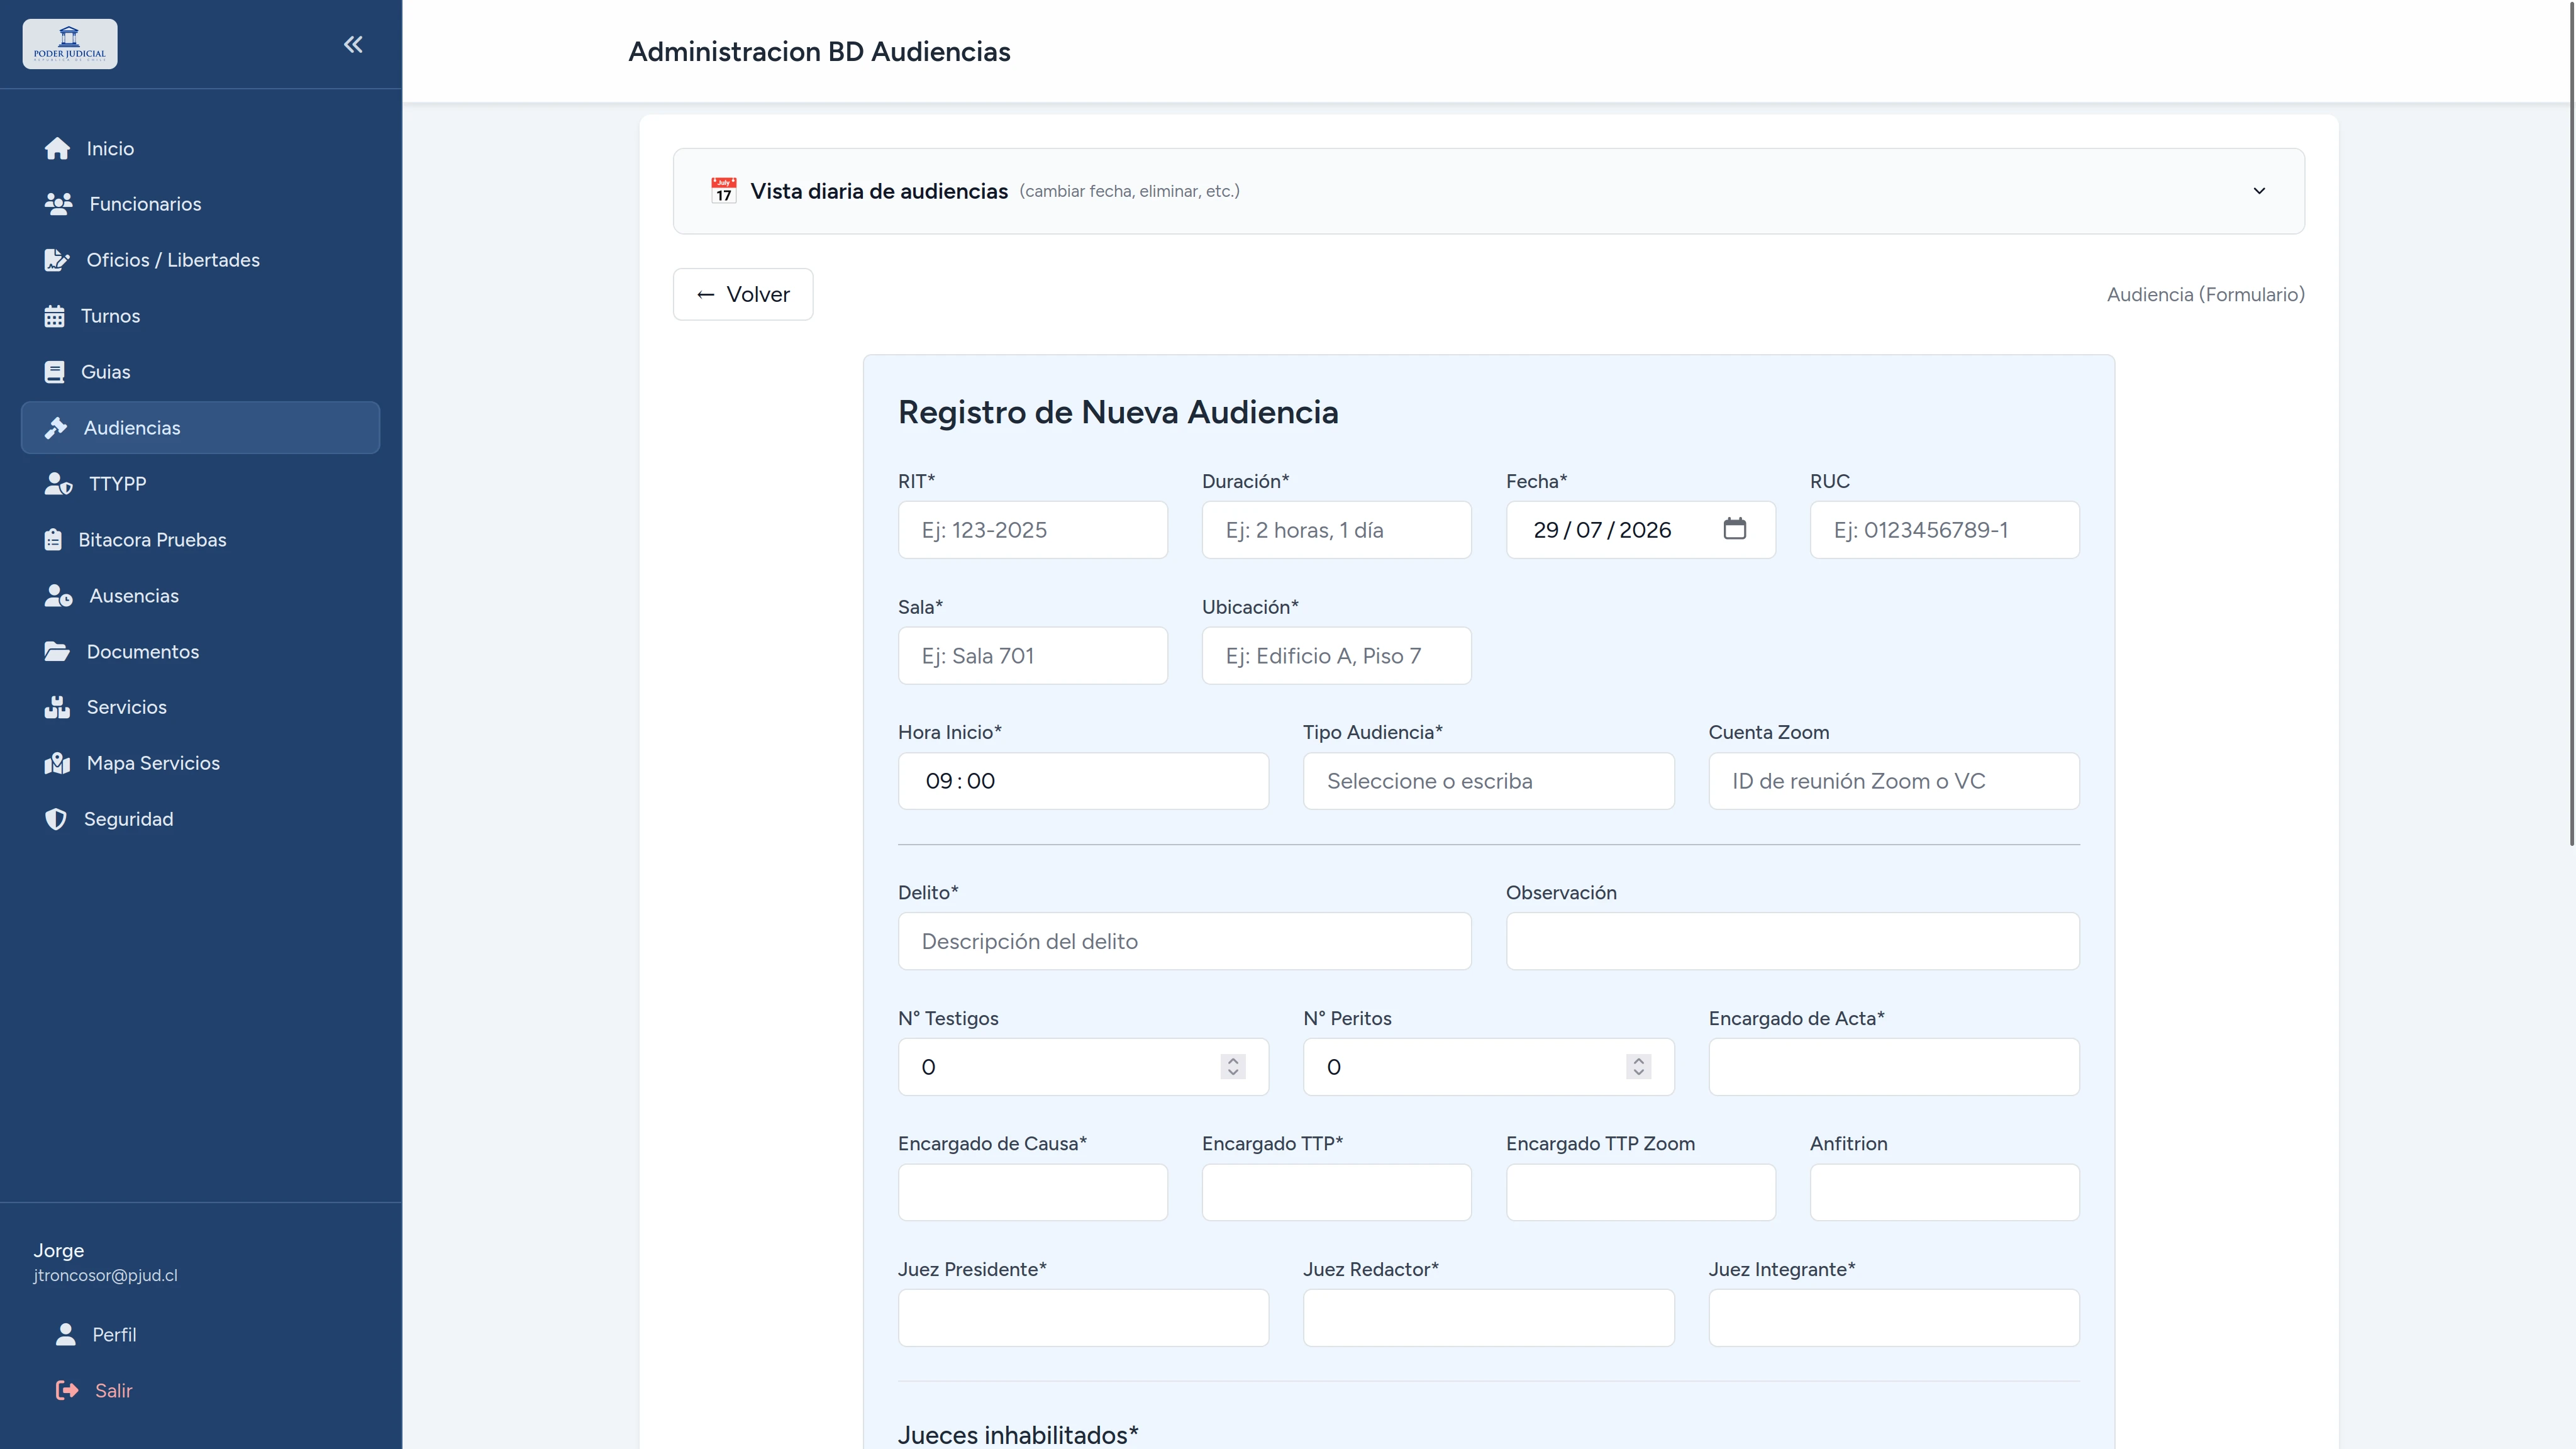2576x1449 pixels.
Task: Click the Poder Judicial logo
Action: point(70,44)
